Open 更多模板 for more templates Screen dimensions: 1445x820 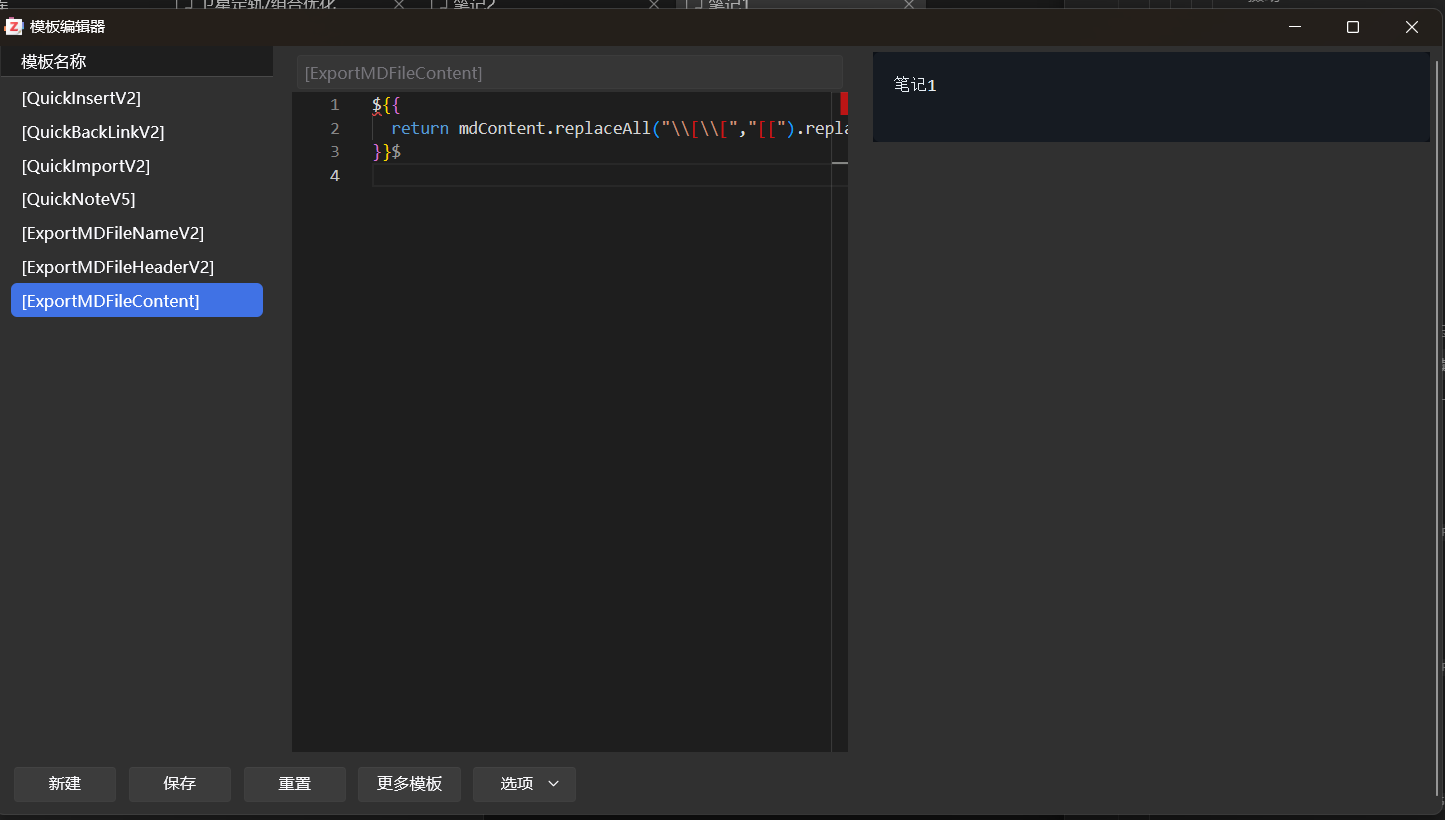tap(409, 784)
